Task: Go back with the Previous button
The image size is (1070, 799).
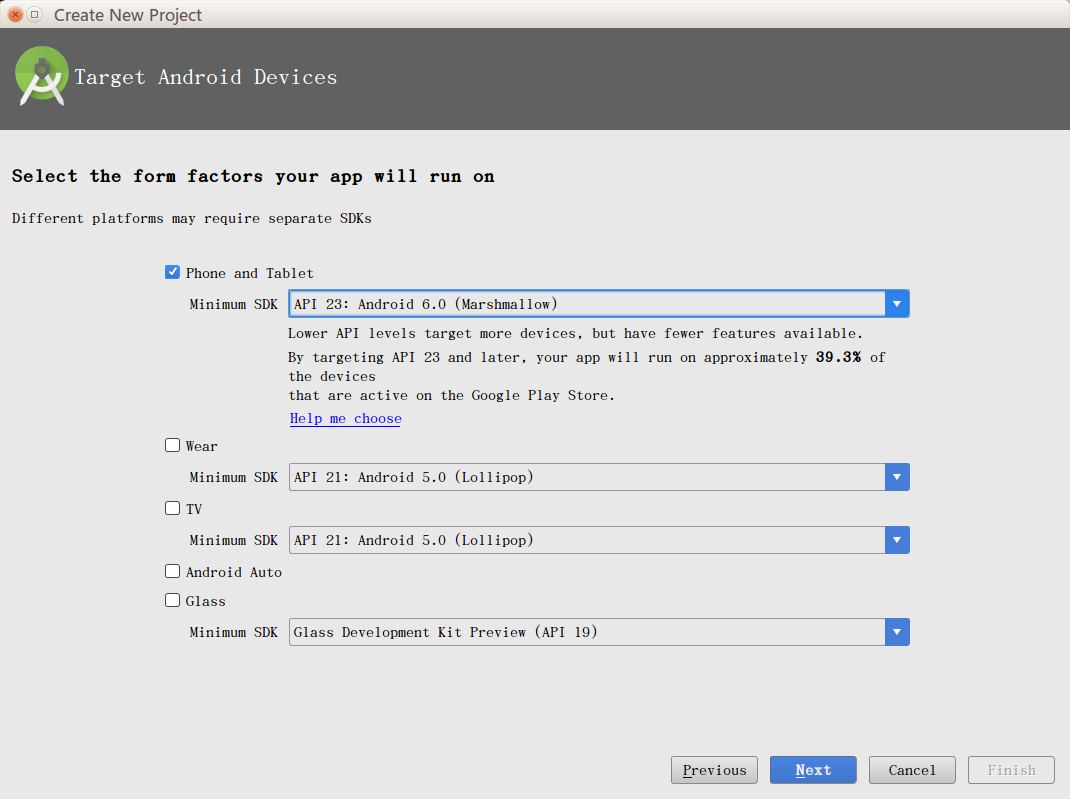Action: (x=714, y=770)
